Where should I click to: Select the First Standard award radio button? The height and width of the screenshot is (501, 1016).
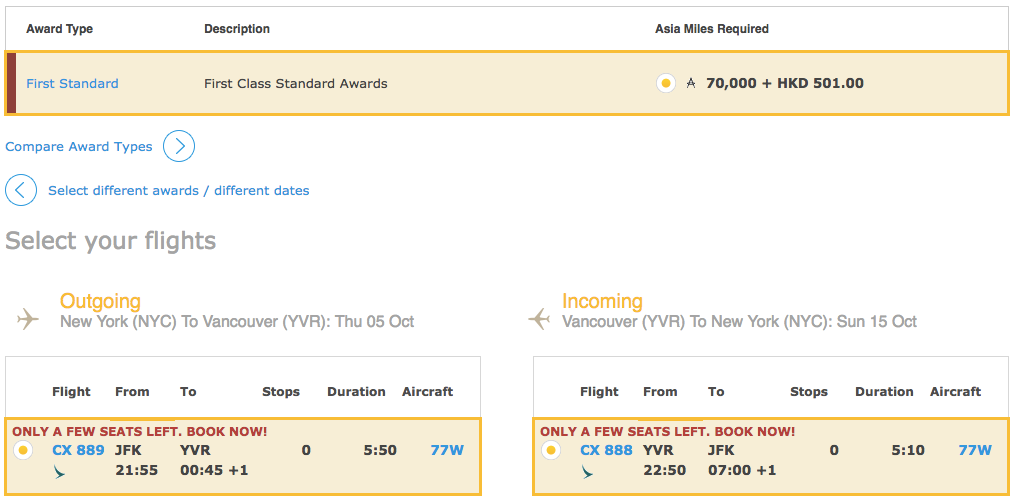pos(666,83)
